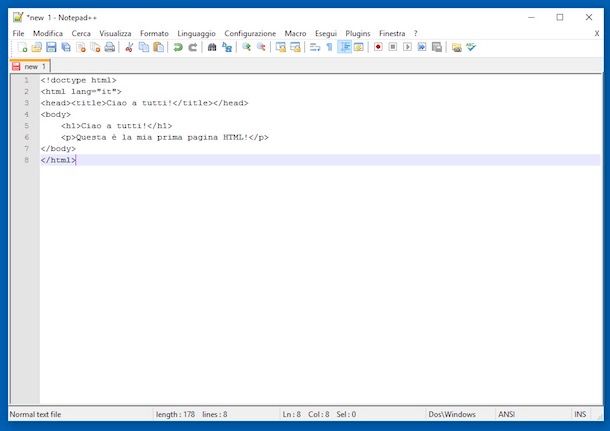The height and width of the screenshot is (431, 610).
Task: Click the Cut scissors icon
Action: (129, 47)
